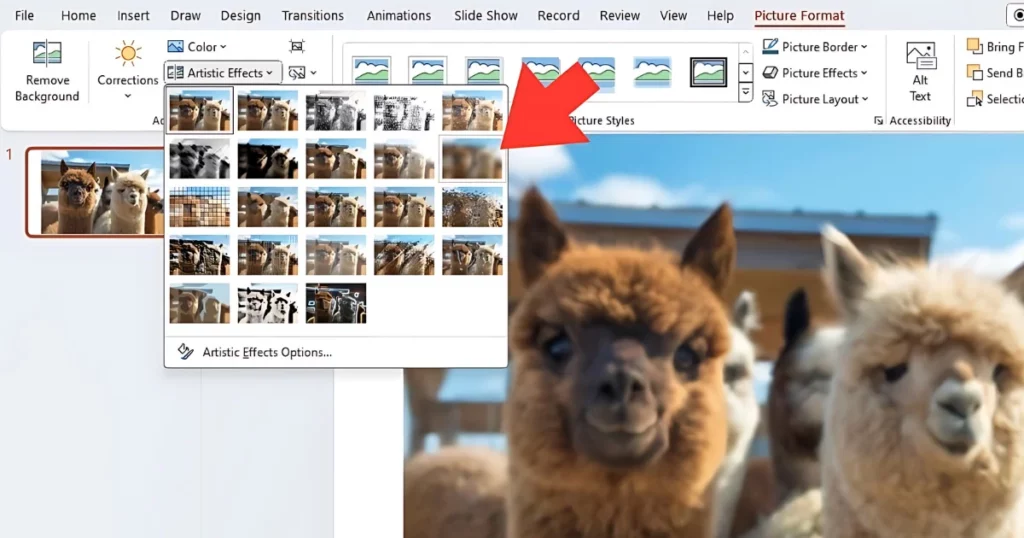Viewport: 1024px width, 538px height.
Task: Click the Send Backward icon
Action: [974, 72]
